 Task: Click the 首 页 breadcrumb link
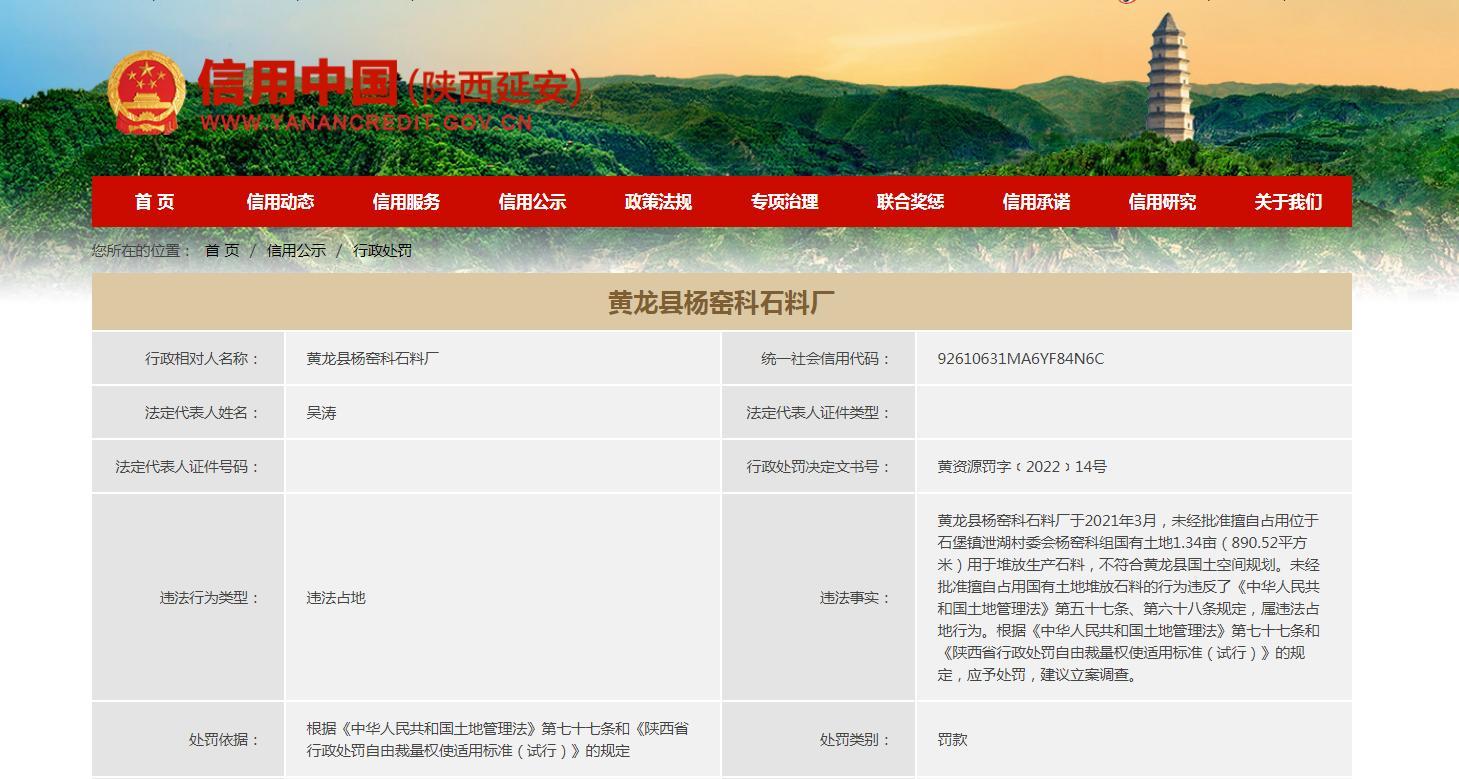(x=222, y=251)
